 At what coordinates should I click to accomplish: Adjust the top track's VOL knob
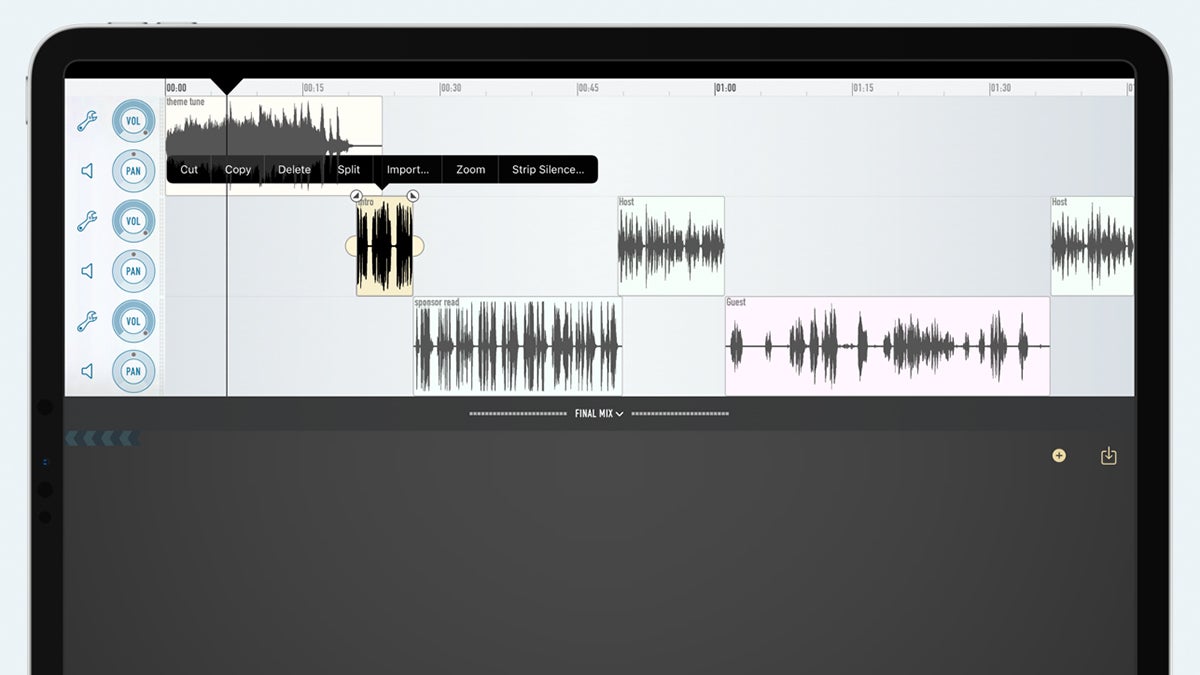click(134, 119)
